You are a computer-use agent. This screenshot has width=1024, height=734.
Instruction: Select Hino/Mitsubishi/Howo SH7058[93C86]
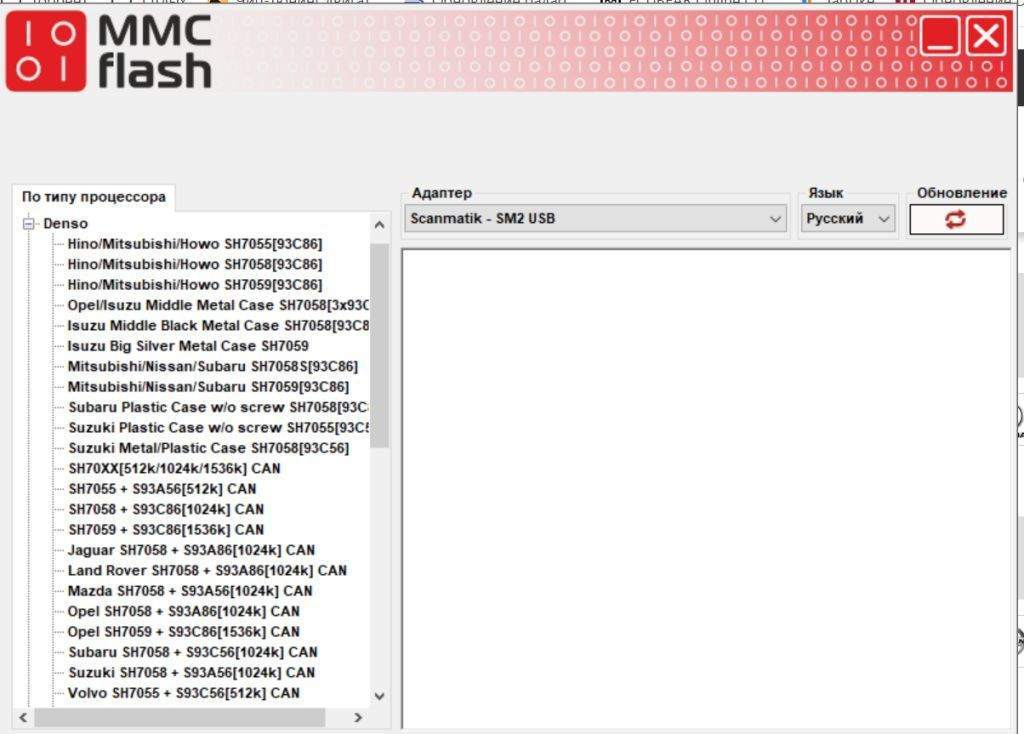(x=195, y=264)
